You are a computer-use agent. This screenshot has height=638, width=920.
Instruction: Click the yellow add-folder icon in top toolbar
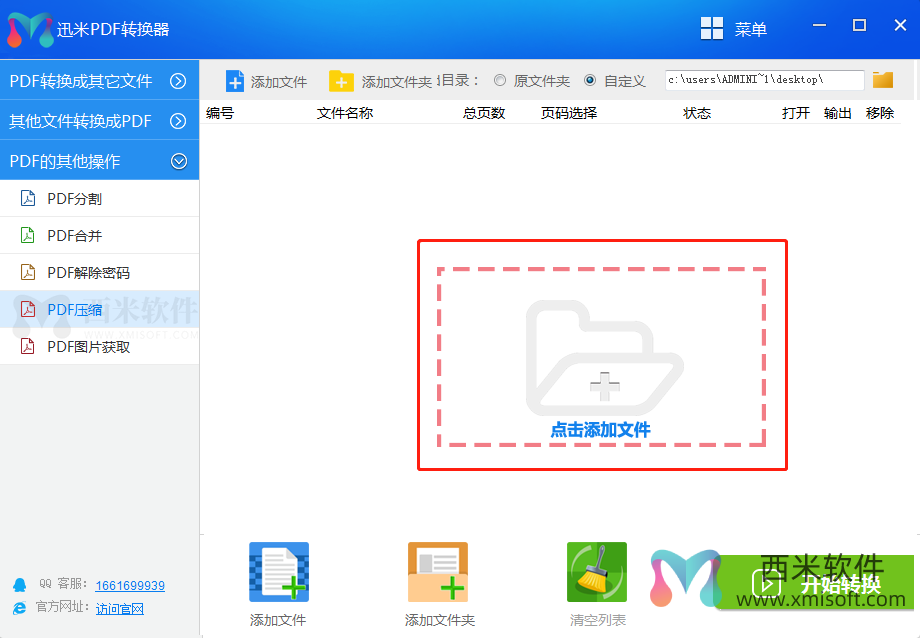(341, 81)
